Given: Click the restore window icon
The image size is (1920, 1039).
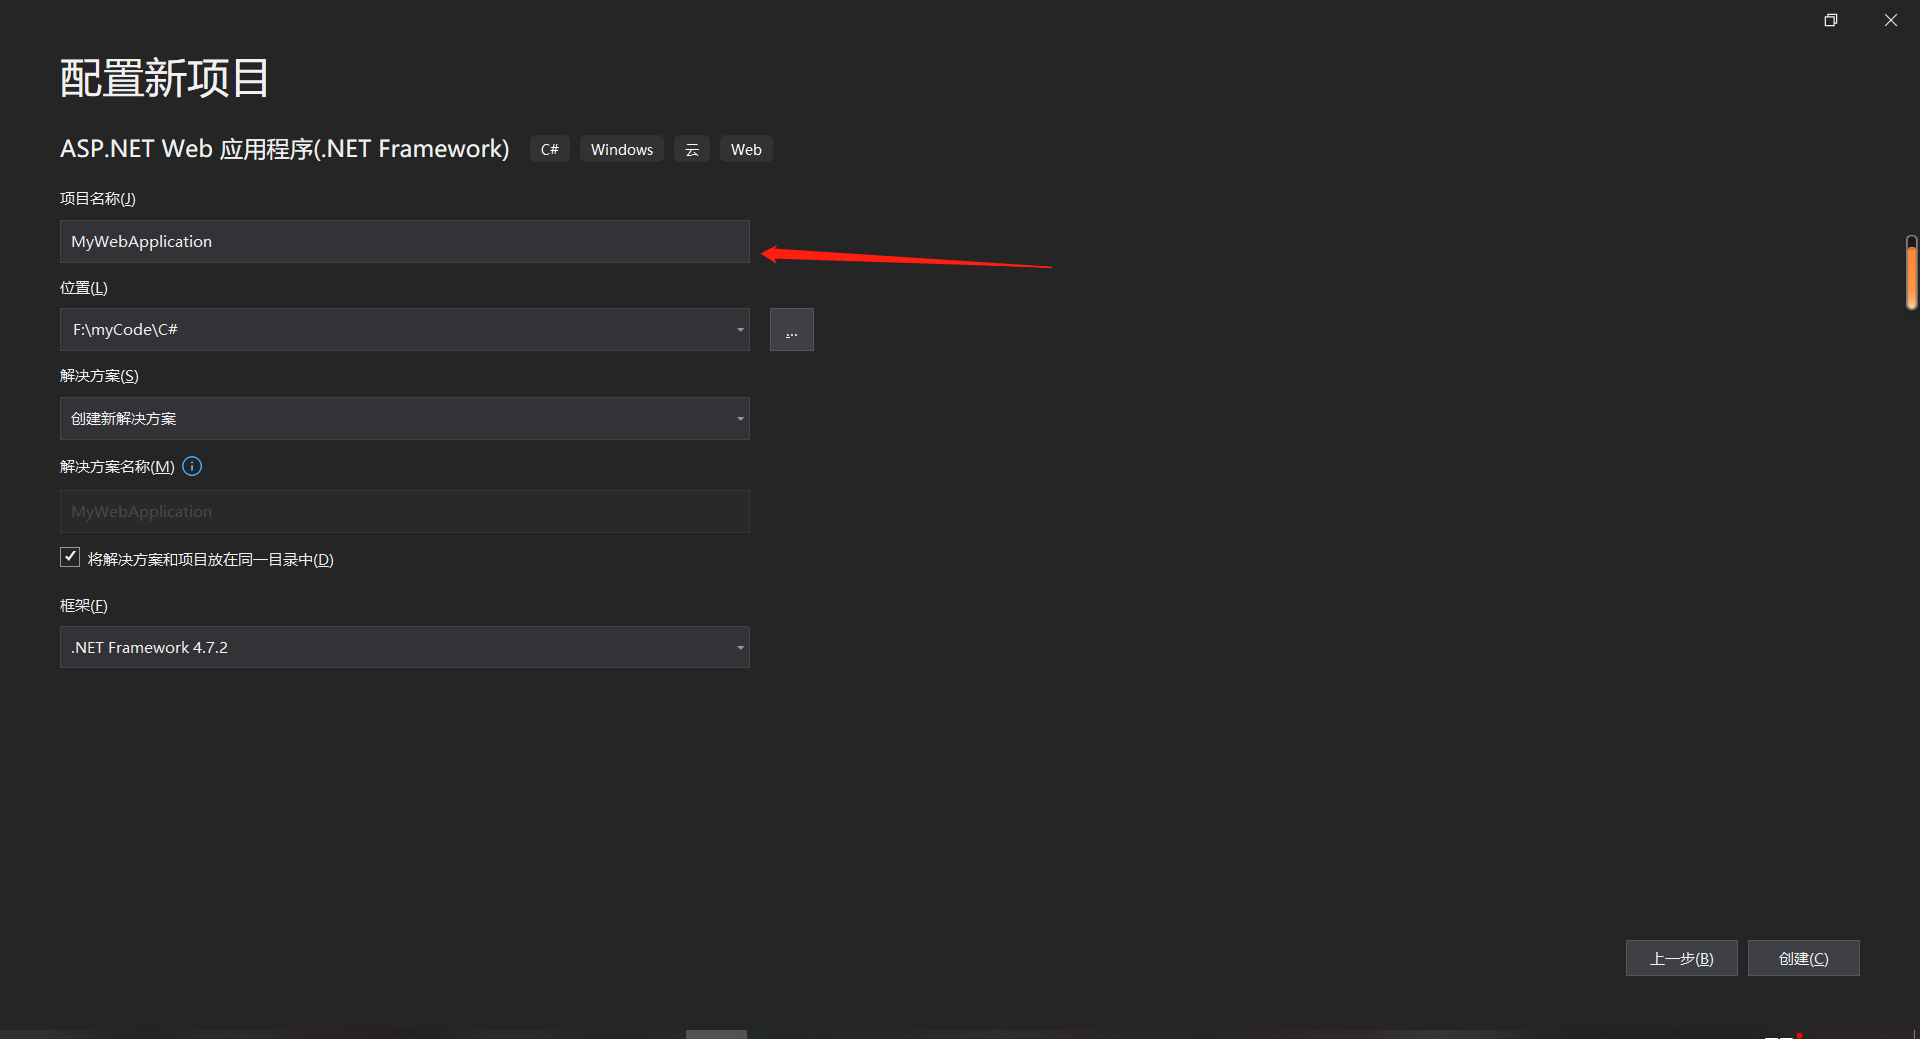Looking at the screenshot, I should 1830,19.
